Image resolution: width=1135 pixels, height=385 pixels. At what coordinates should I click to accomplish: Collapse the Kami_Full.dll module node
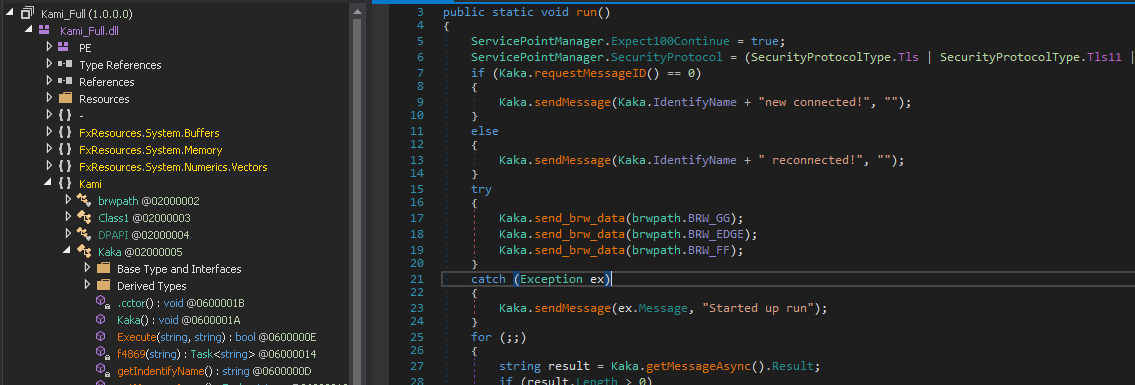[x=29, y=30]
